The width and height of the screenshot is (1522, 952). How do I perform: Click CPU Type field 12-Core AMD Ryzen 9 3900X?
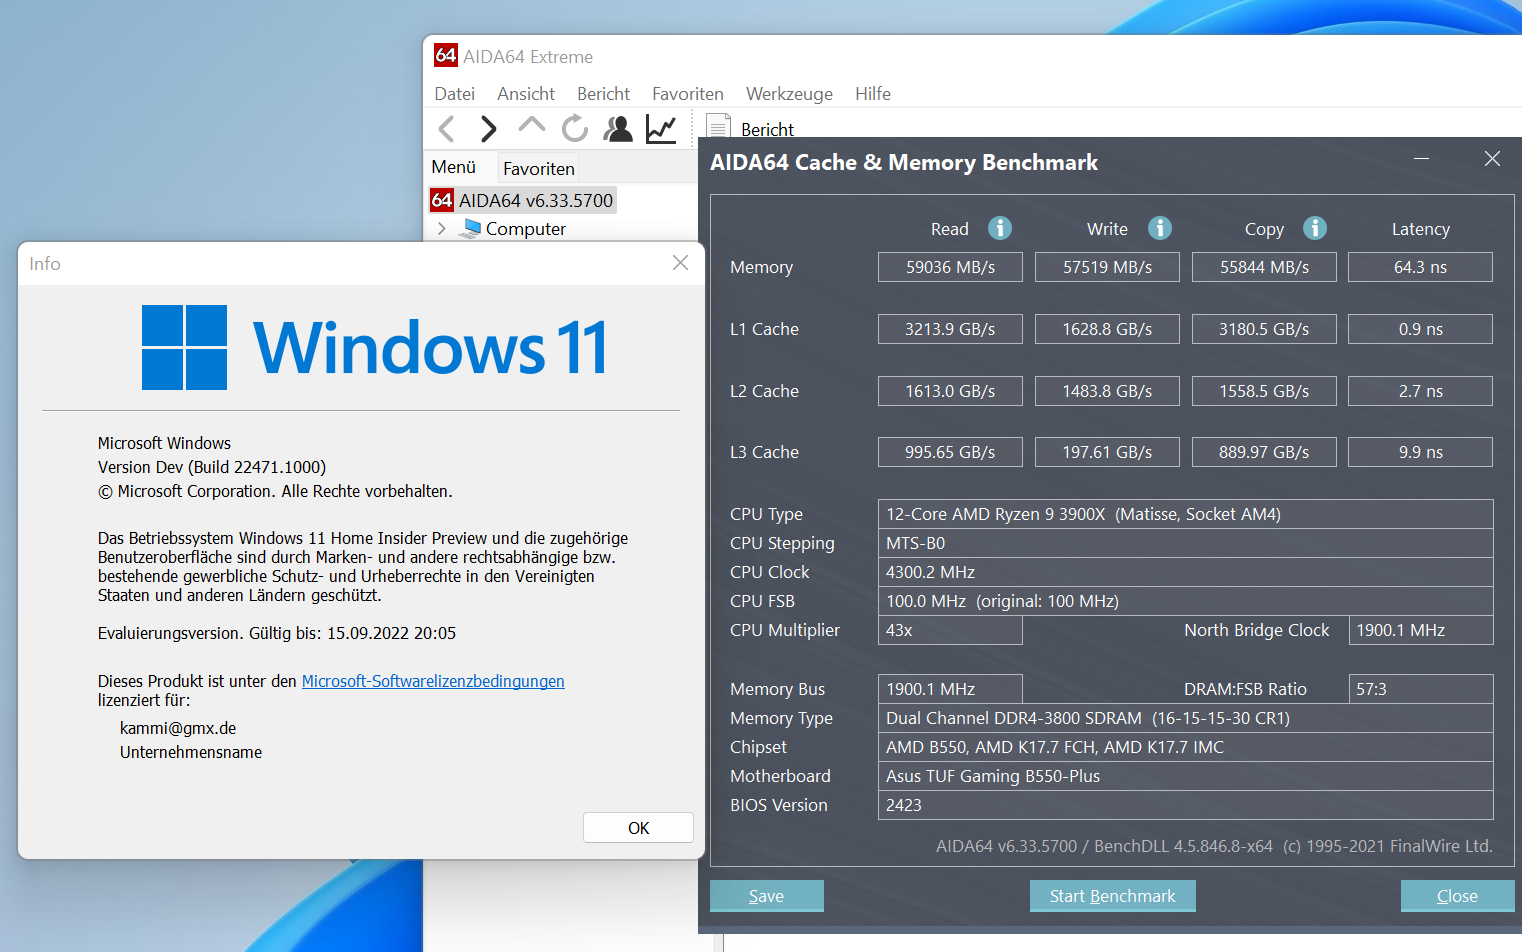coord(1185,514)
